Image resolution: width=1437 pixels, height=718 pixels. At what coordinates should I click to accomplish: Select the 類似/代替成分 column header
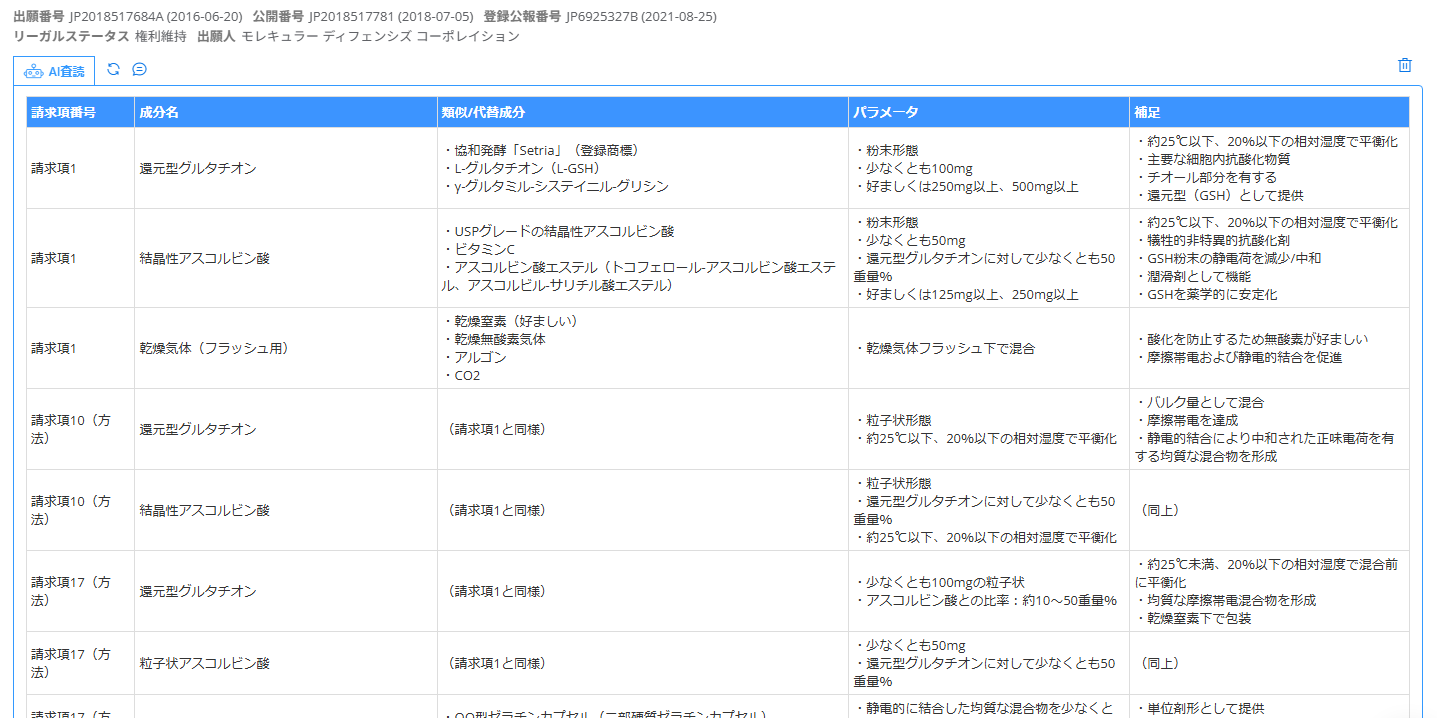(483, 112)
